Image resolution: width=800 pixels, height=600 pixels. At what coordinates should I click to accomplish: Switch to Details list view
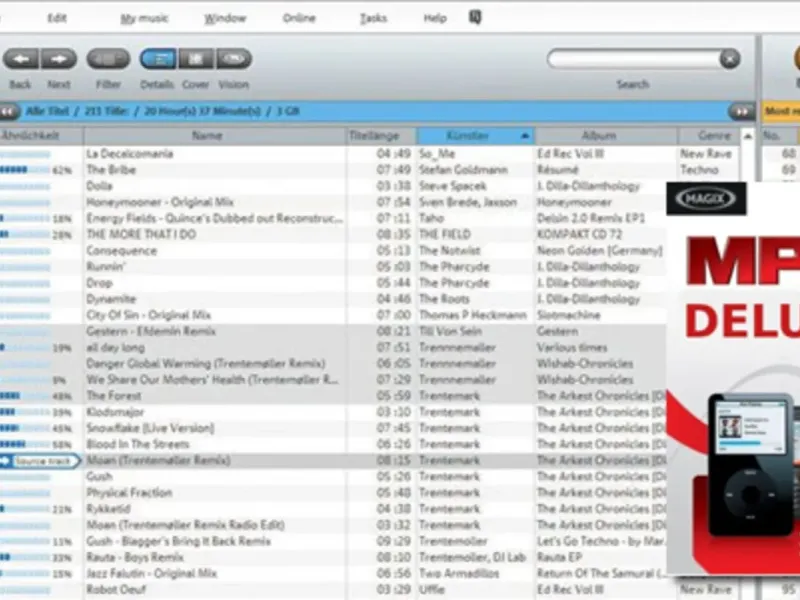click(x=159, y=59)
